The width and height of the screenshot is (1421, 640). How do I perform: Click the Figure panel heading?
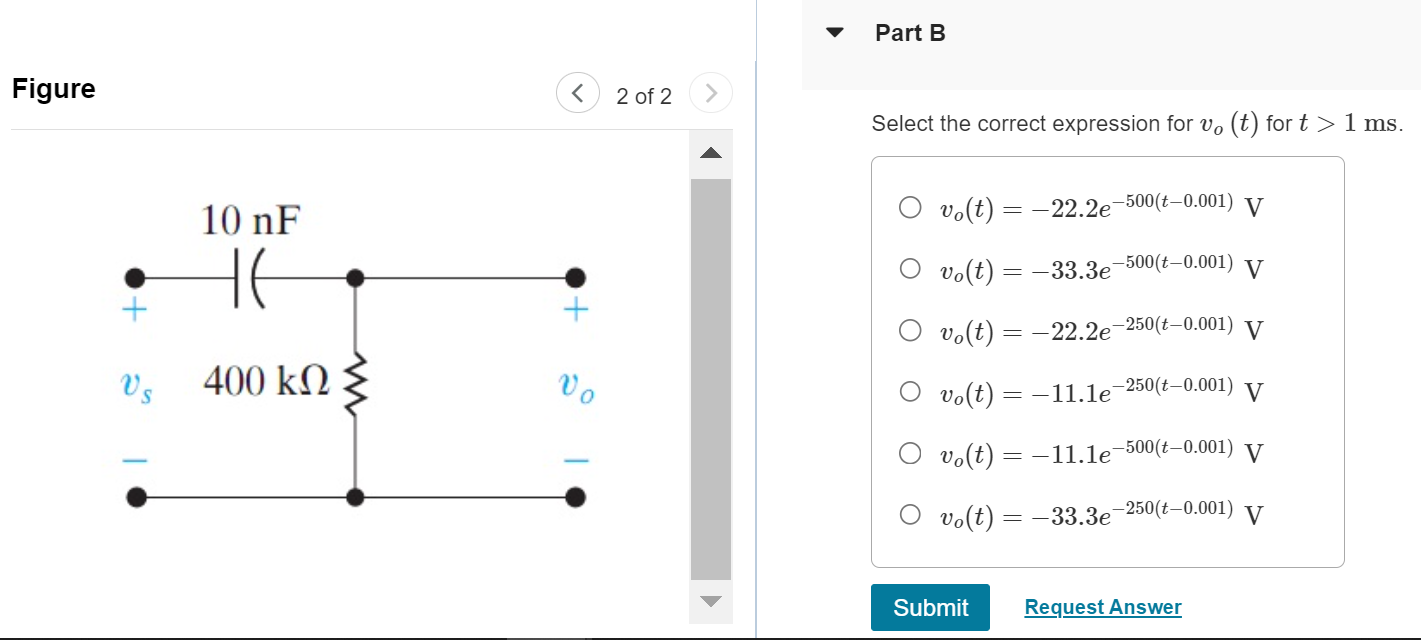(x=53, y=89)
